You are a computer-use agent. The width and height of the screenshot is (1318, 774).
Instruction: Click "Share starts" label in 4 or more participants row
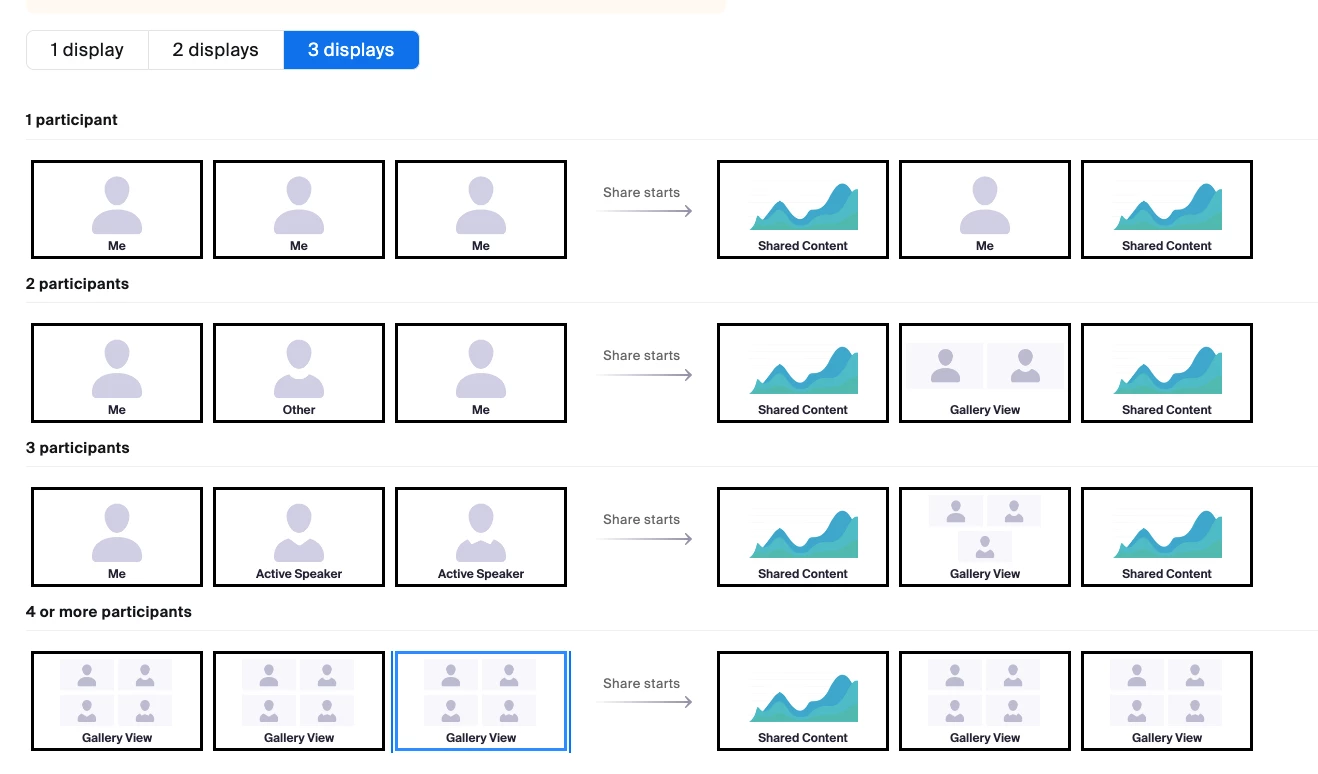click(x=641, y=683)
